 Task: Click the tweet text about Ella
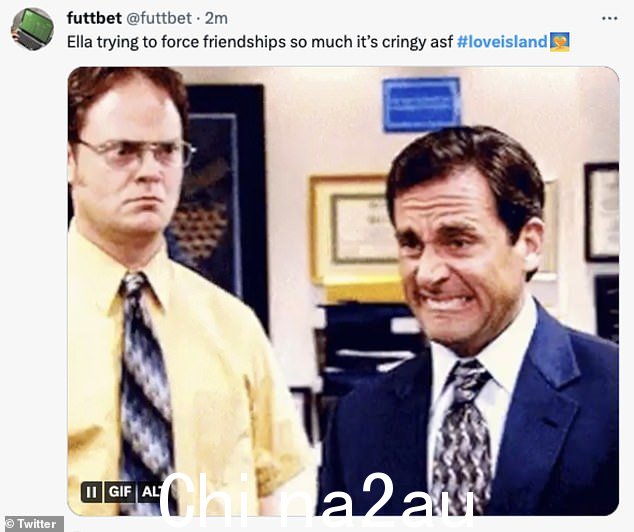tap(260, 42)
